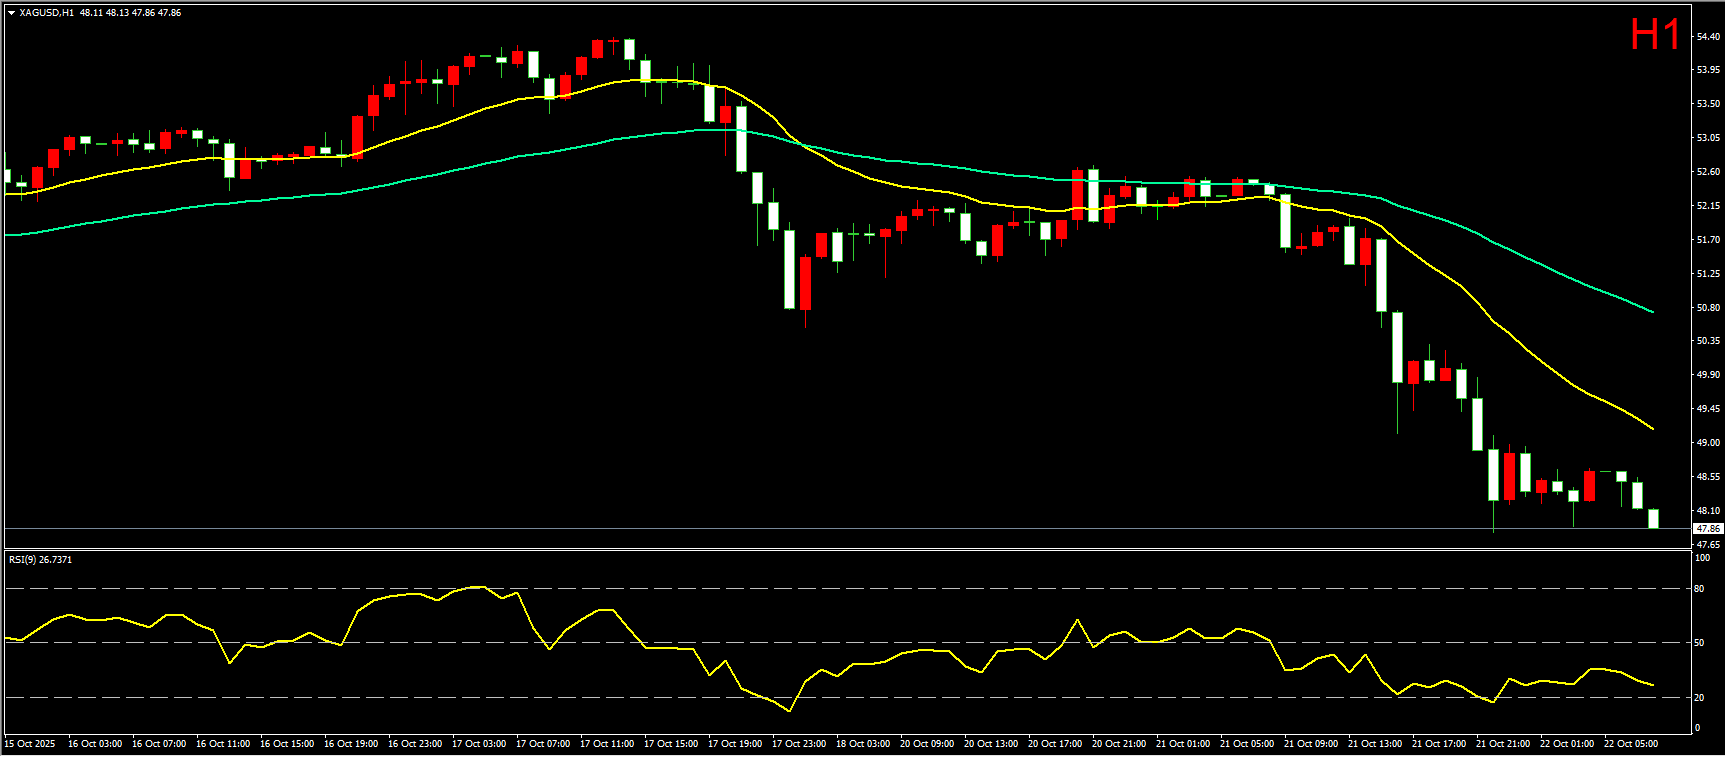Click the XAGUSD,H1 symbol title text
This screenshot has width=1725, height=757.
click(x=46, y=13)
